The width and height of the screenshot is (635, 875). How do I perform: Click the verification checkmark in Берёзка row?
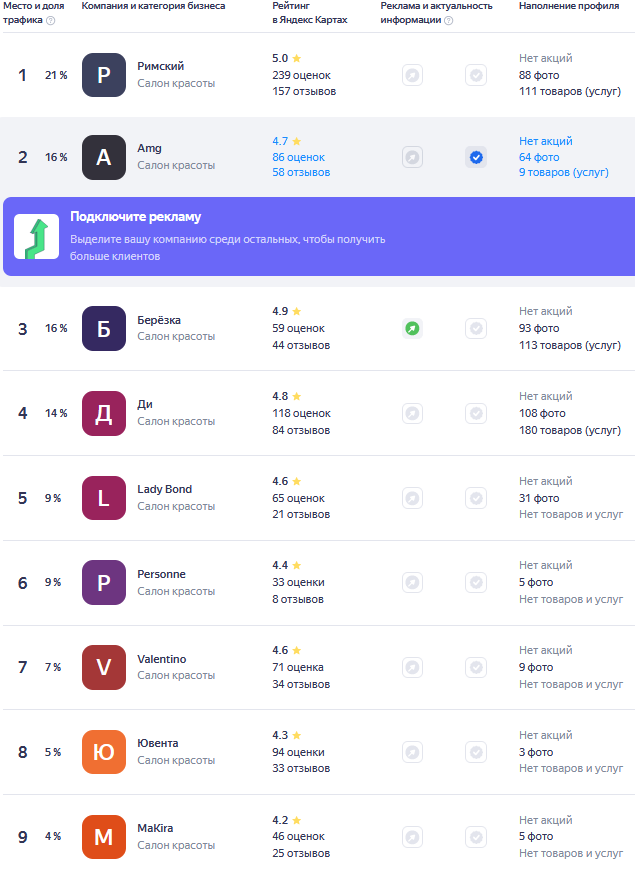click(476, 329)
